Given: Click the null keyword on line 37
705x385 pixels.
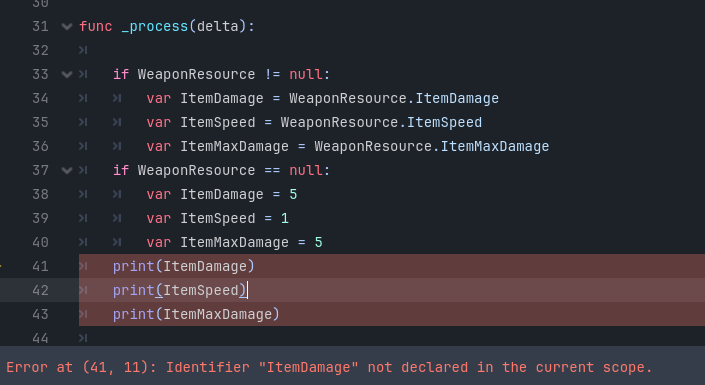Looking at the screenshot, I should [x=306, y=170].
